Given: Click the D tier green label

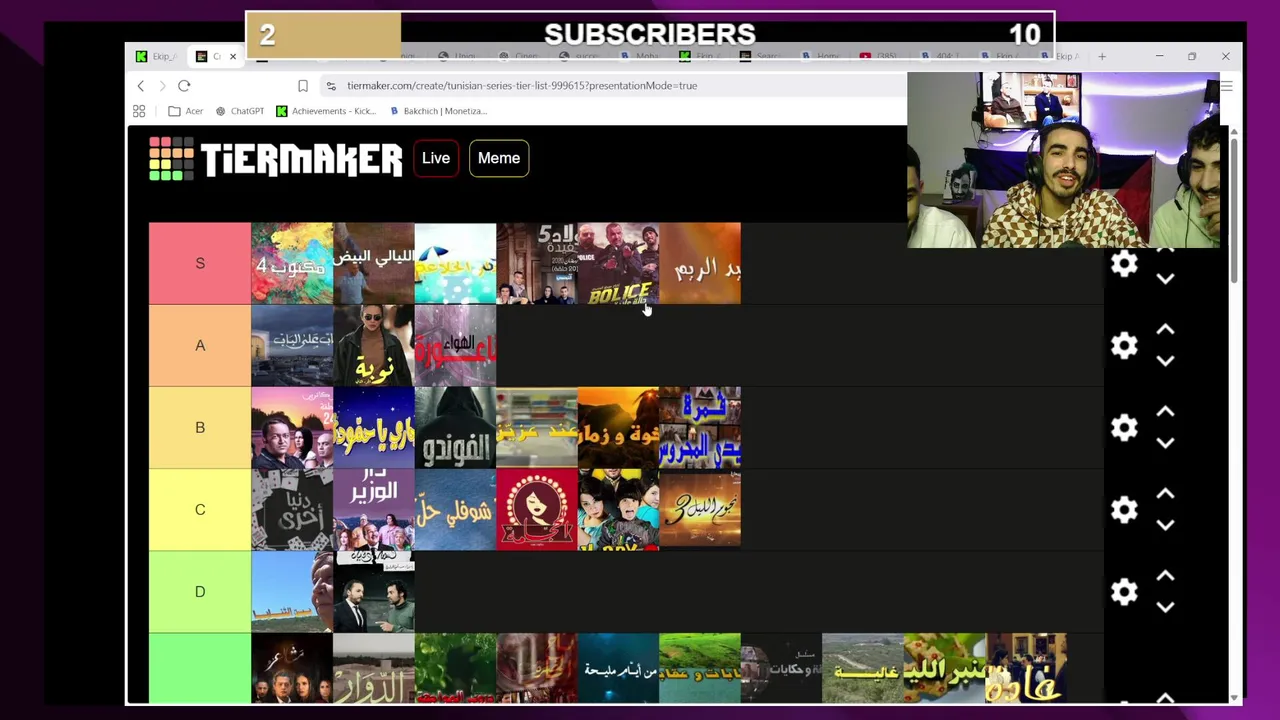Looking at the screenshot, I should (x=200, y=592).
